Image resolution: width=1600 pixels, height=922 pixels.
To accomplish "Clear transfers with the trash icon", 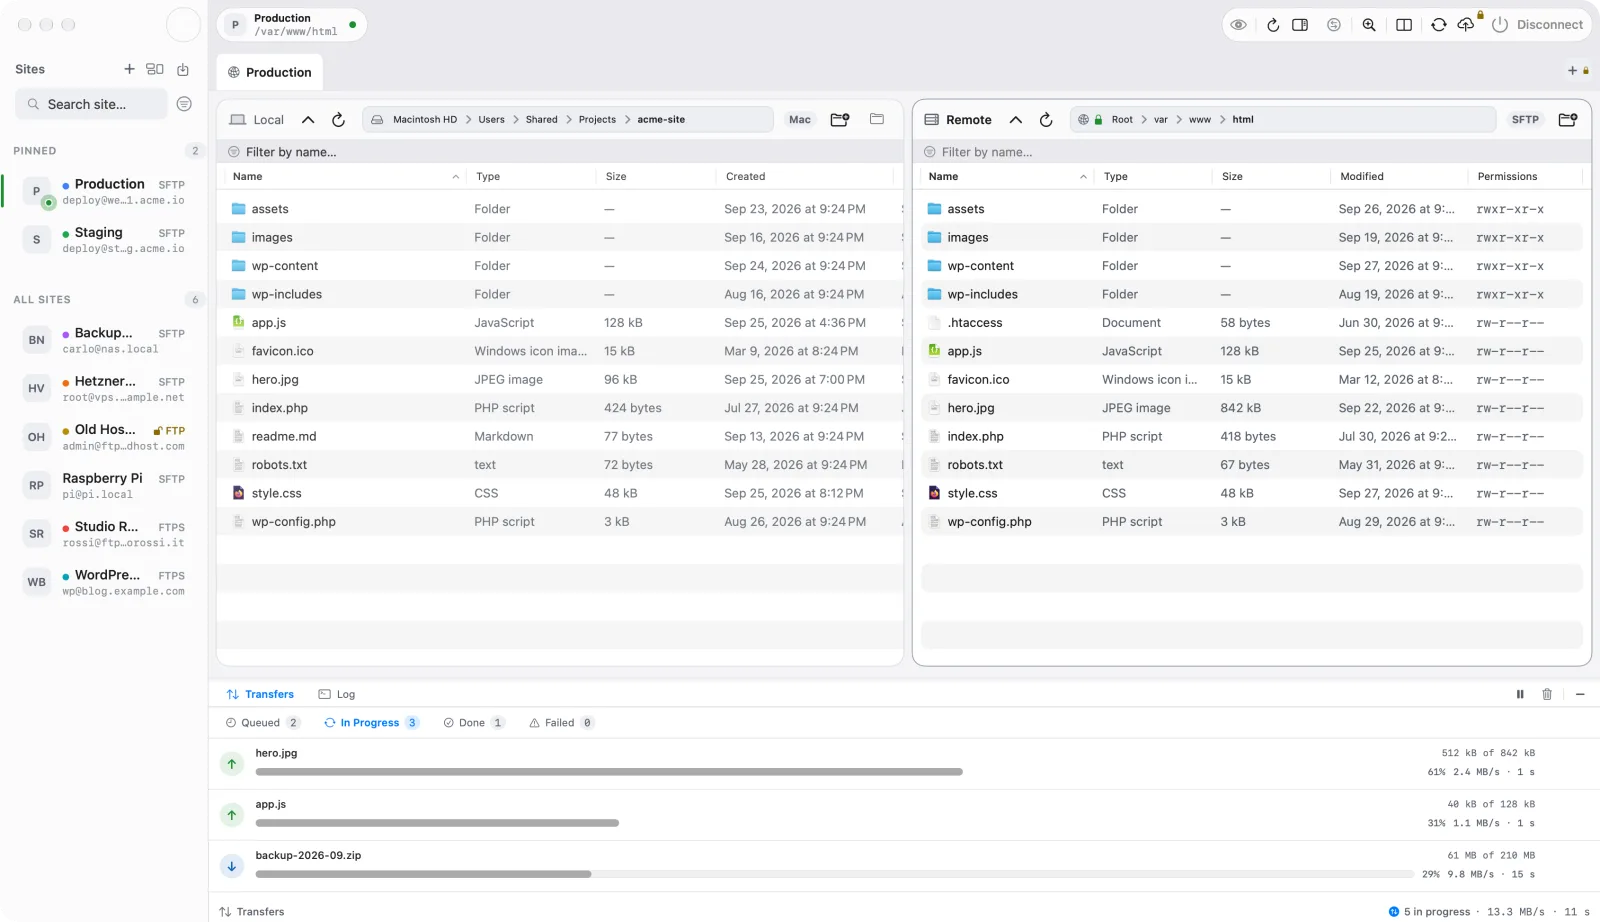I will (x=1547, y=694).
